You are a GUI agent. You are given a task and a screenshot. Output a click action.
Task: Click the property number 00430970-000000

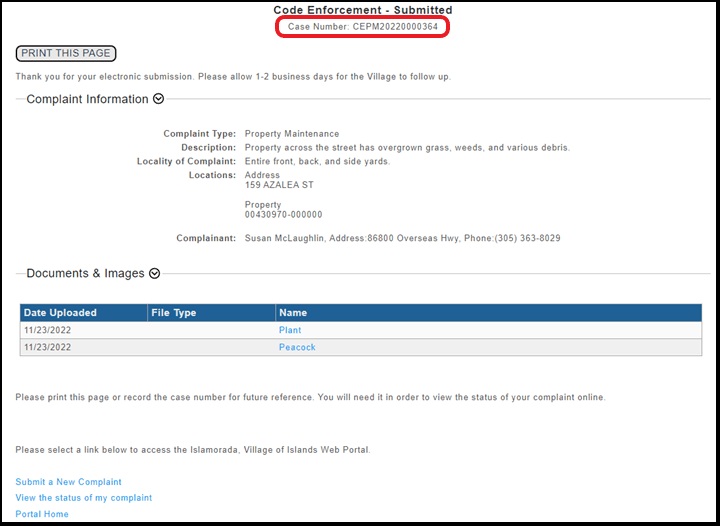click(x=284, y=215)
